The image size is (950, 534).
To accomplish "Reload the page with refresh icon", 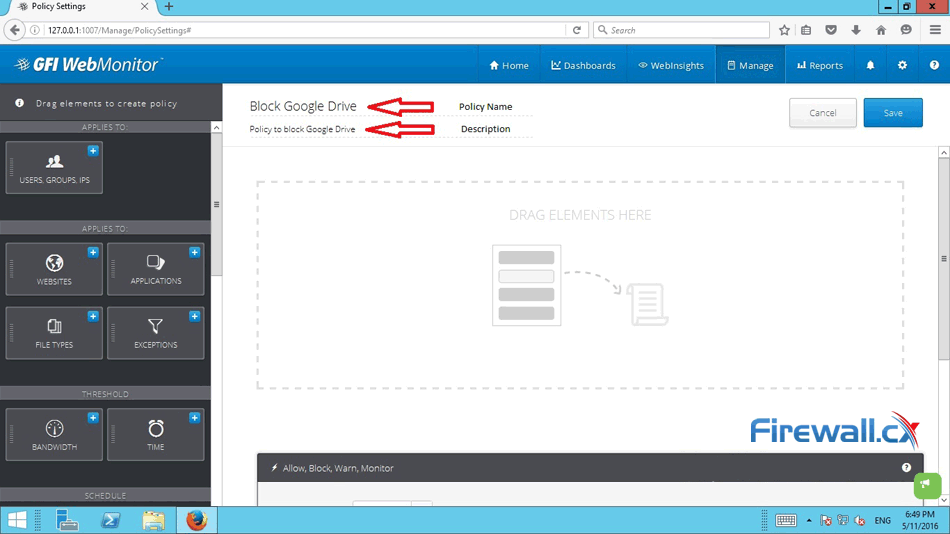I will tap(577, 30).
